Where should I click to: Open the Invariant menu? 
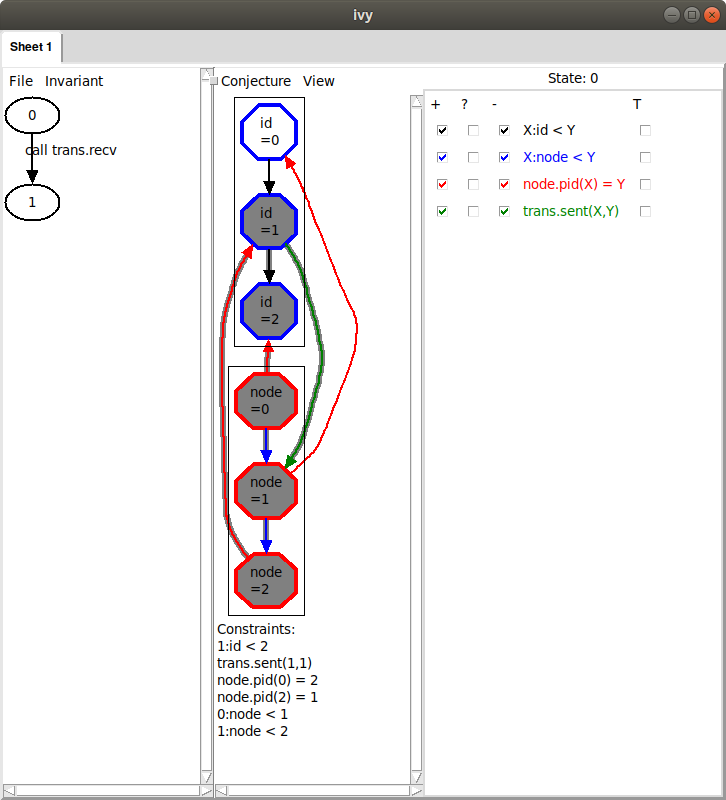[x=74, y=81]
